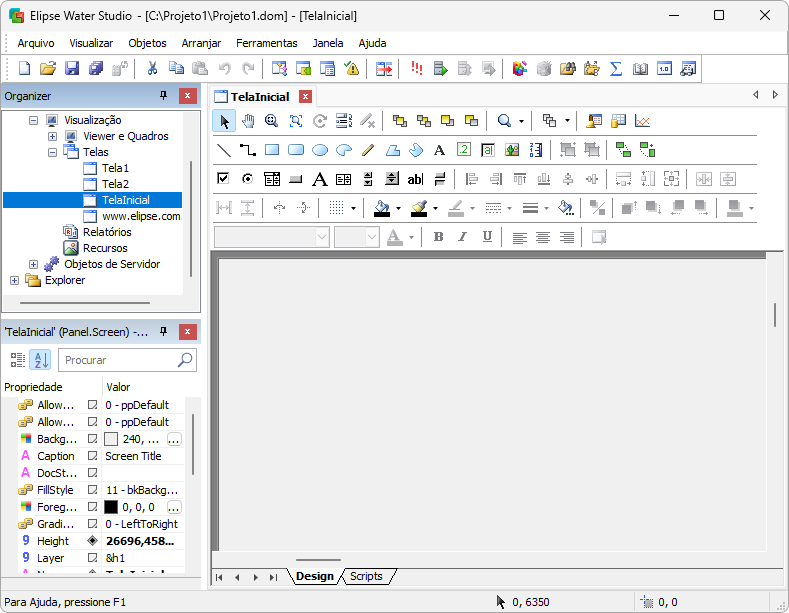This screenshot has height=613, width=789.
Task: Choose the Rounded Rectangle tool
Action: 296,150
